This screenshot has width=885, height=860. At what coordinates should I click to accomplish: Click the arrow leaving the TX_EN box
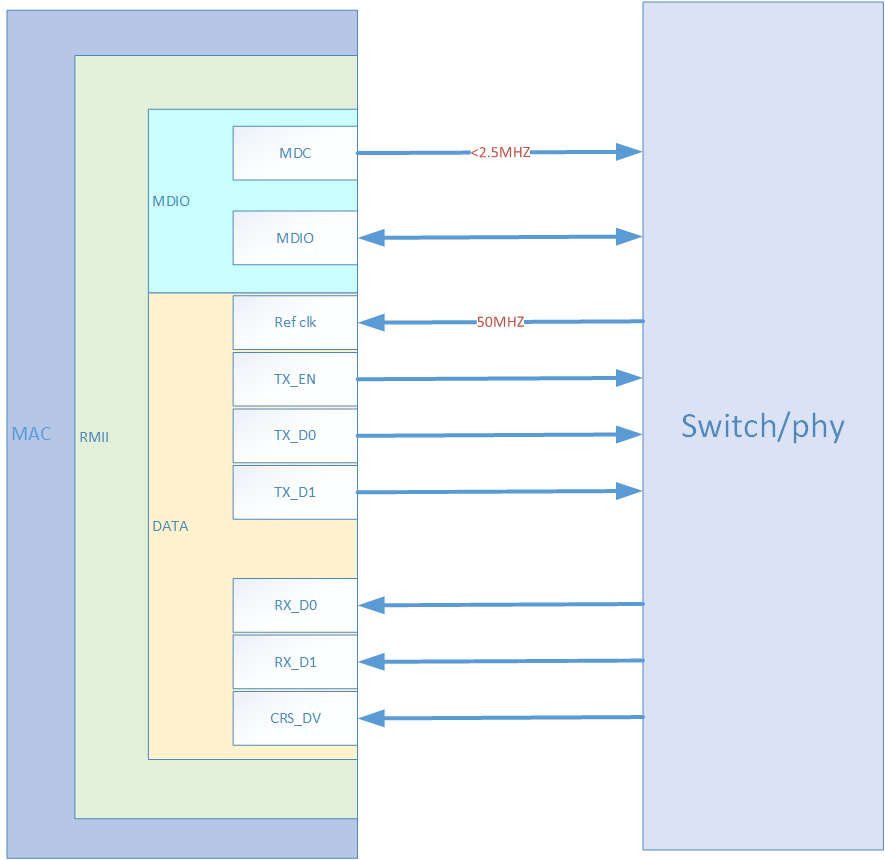click(x=500, y=378)
